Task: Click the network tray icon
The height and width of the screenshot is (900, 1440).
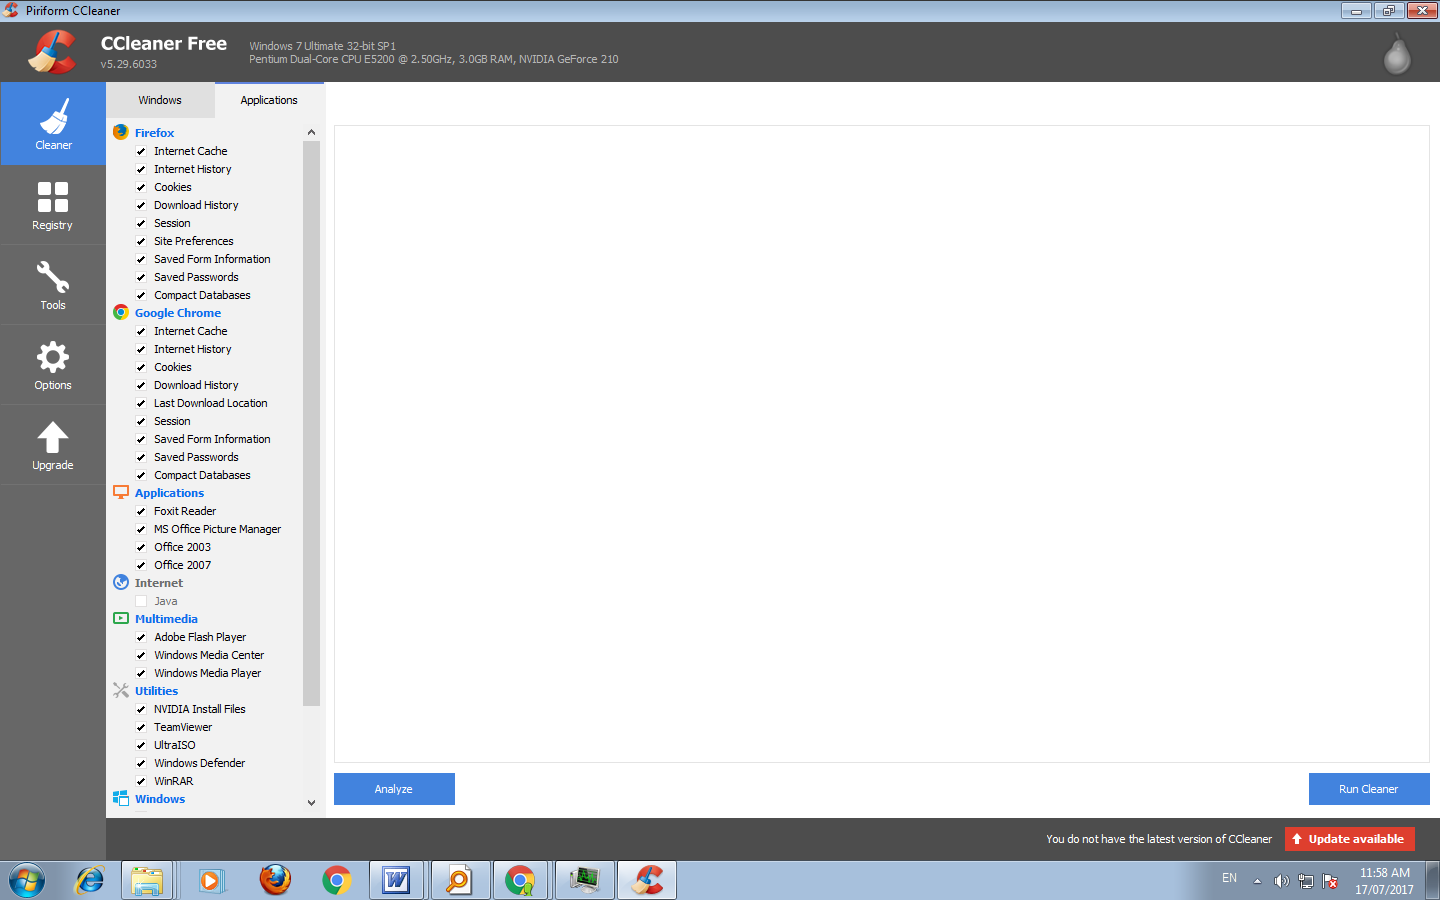Action: [x=1306, y=881]
